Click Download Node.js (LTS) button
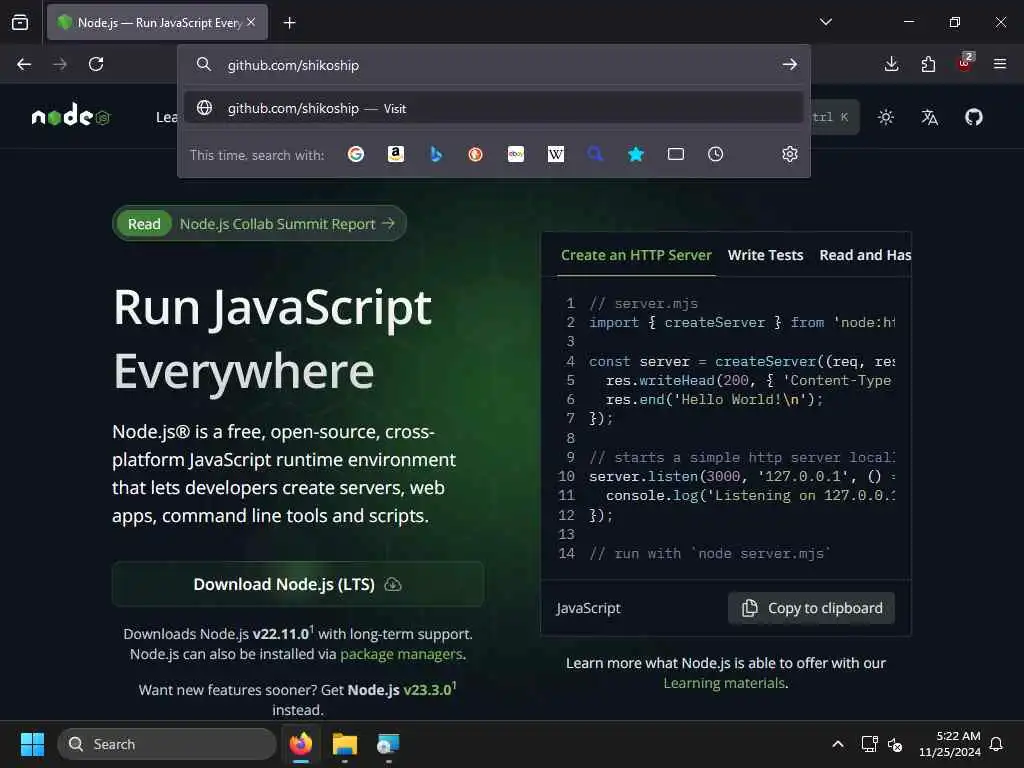 coord(298,584)
